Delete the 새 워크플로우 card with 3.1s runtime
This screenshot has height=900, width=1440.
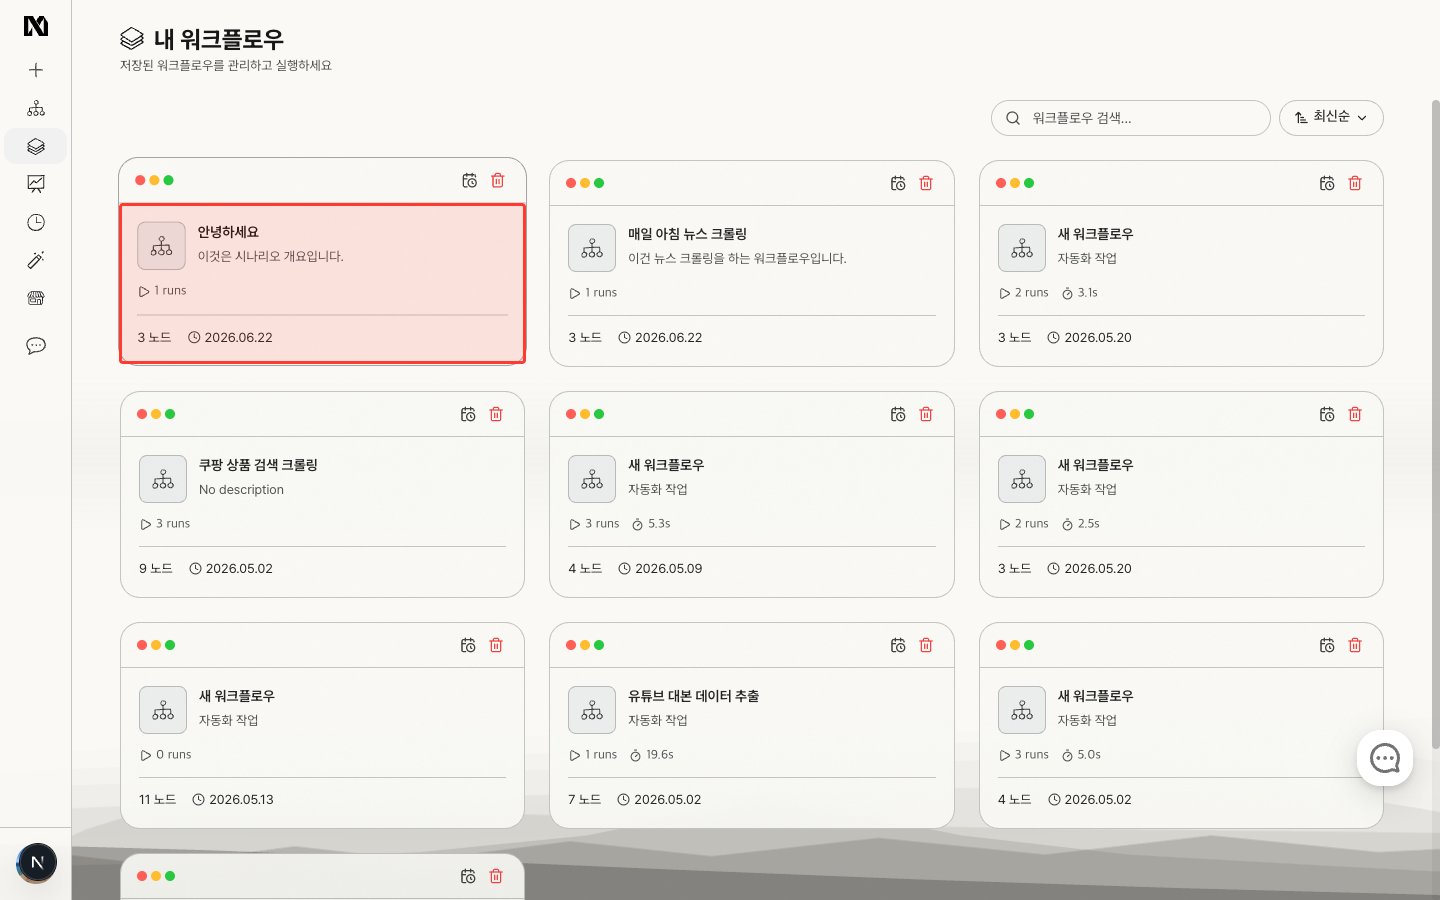pos(1355,183)
